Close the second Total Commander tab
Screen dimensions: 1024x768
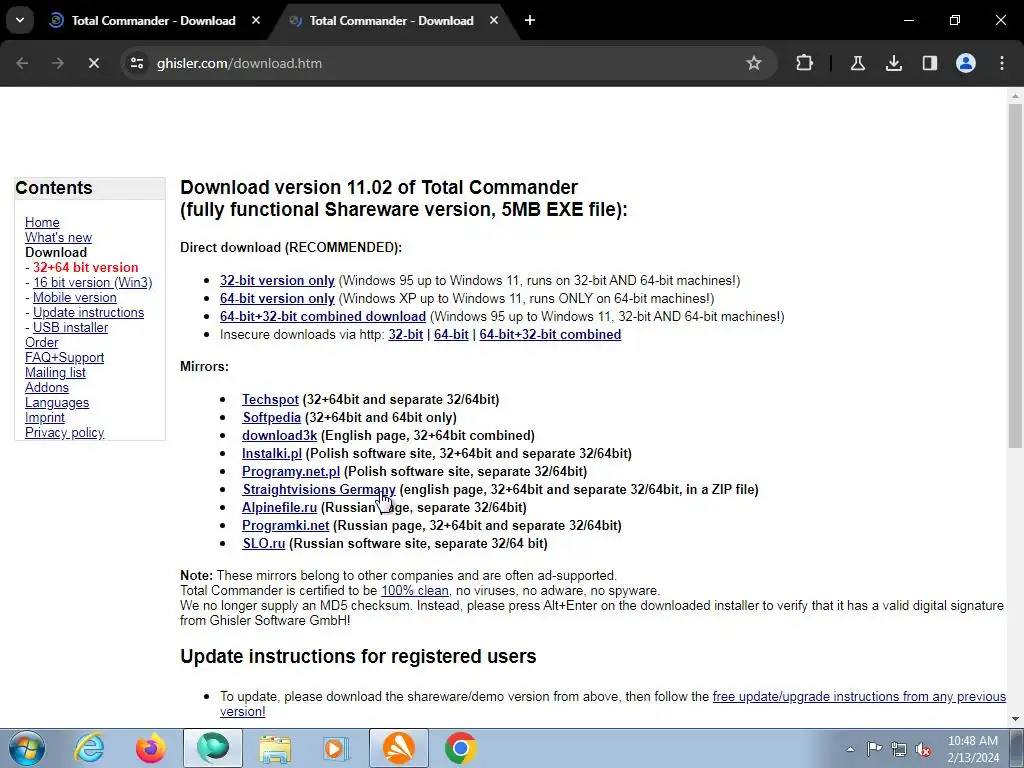tap(494, 20)
